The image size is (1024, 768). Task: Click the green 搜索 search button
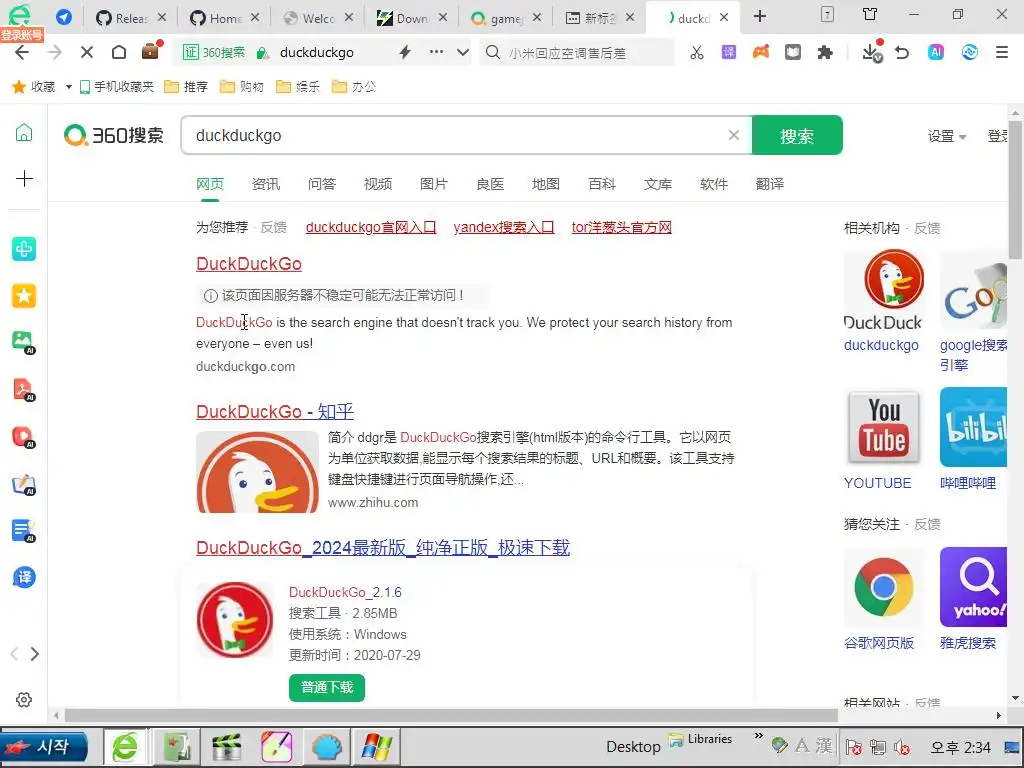point(797,135)
